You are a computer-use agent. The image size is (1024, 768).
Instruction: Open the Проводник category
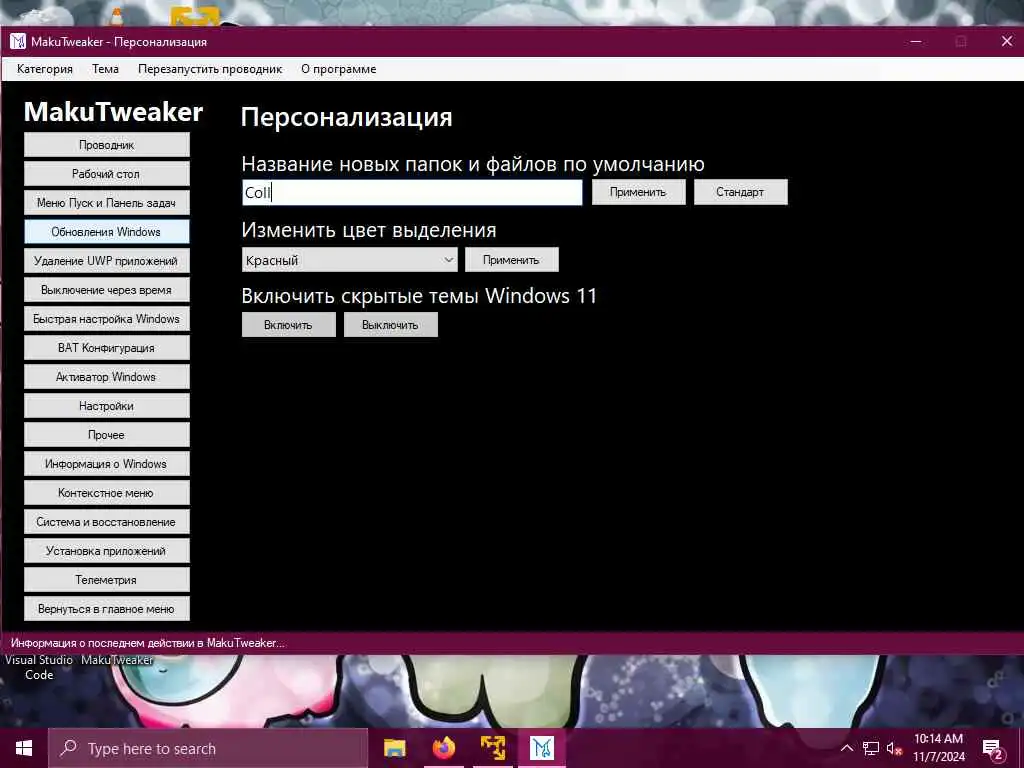pos(106,145)
